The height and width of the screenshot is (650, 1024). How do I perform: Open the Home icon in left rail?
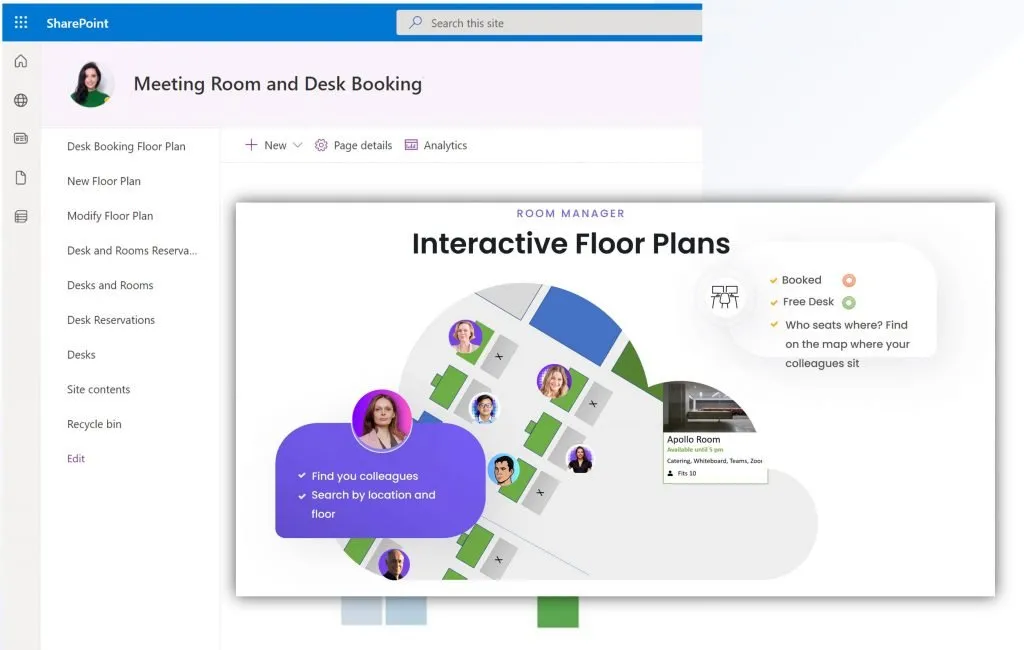[x=21, y=61]
